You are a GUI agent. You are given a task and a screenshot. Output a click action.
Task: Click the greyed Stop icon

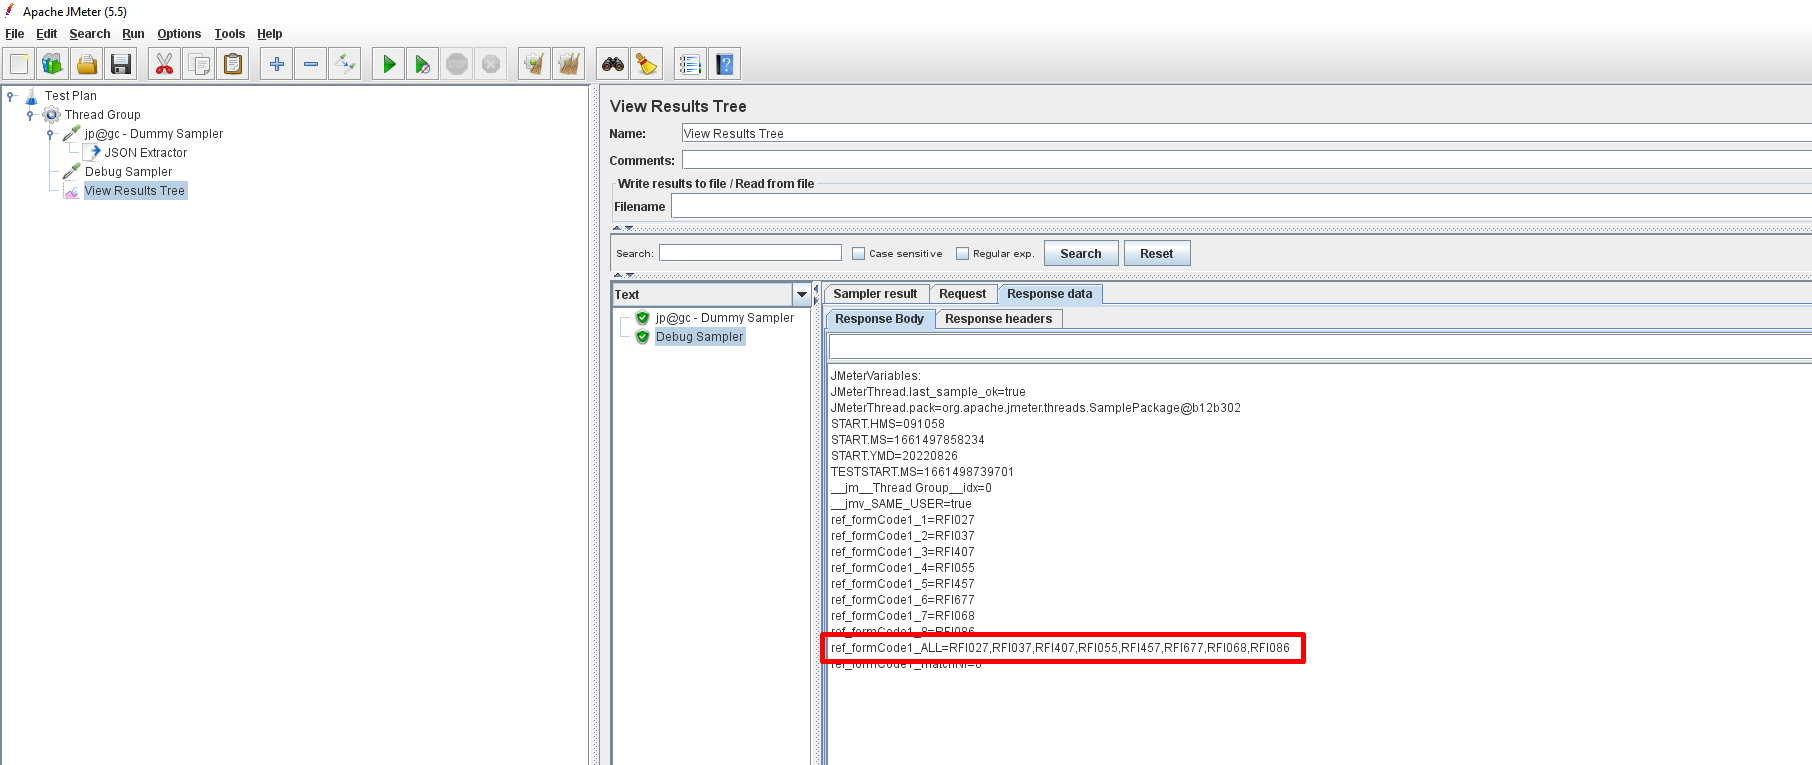point(456,64)
